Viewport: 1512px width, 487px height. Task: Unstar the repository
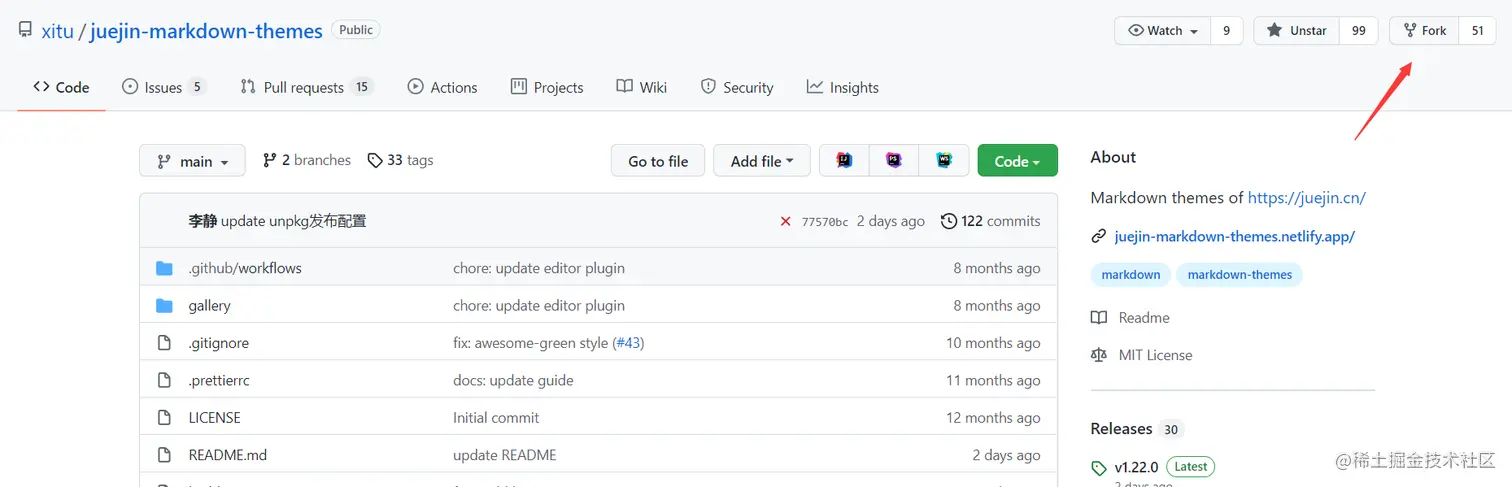[x=1296, y=30]
